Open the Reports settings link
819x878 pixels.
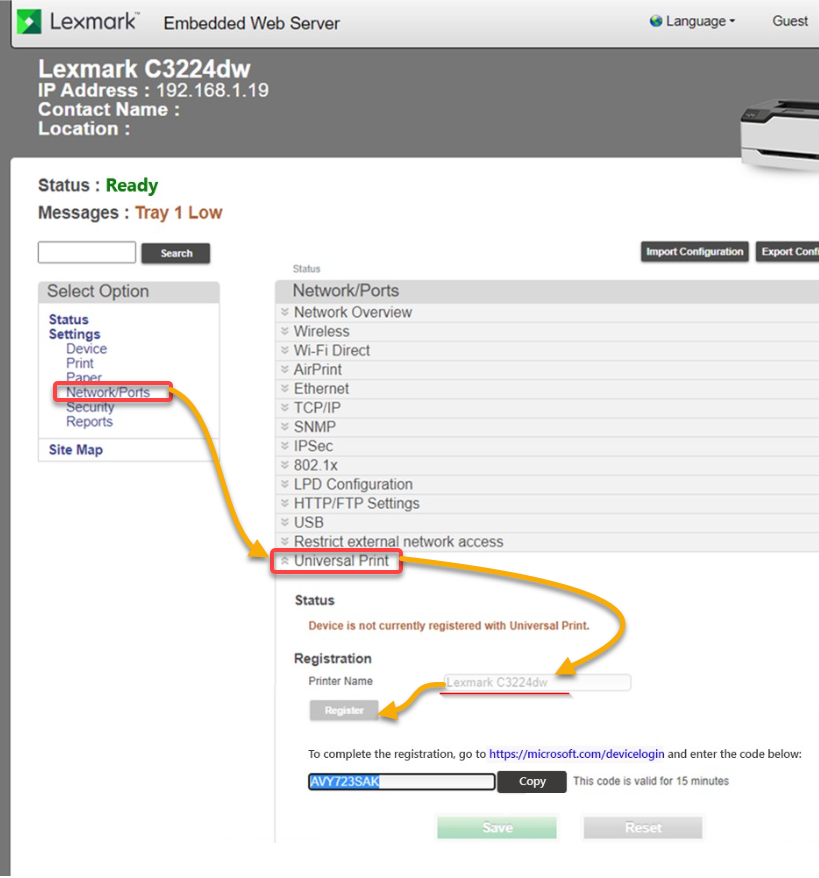89,422
